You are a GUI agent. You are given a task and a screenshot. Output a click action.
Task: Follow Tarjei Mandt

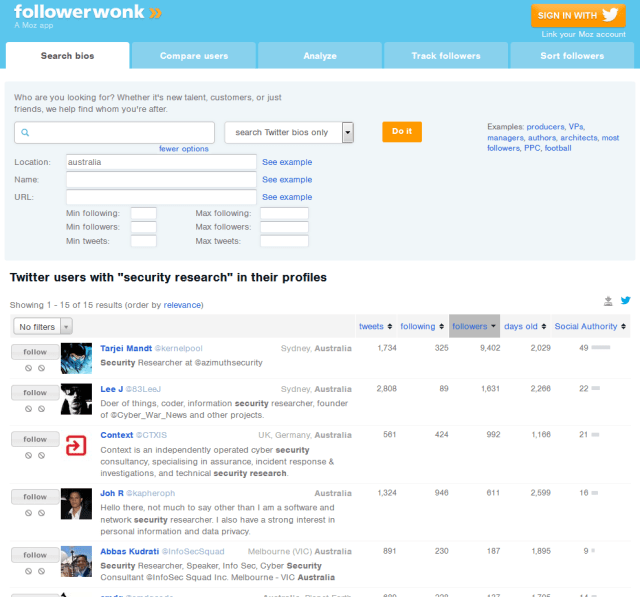pos(35,352)
